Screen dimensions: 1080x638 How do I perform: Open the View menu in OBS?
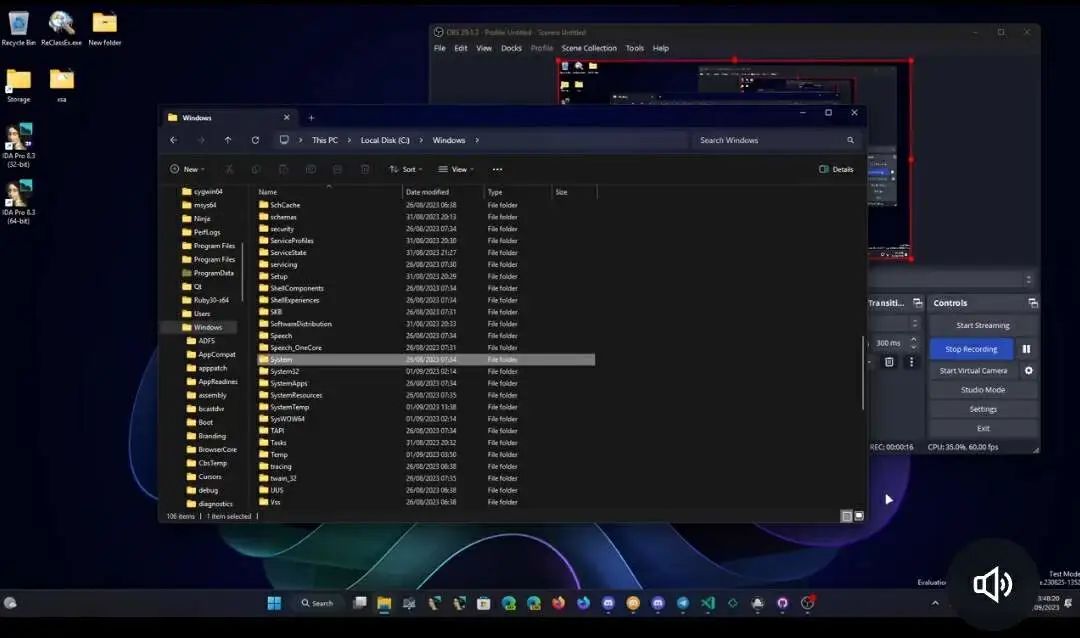click(484, 48)
